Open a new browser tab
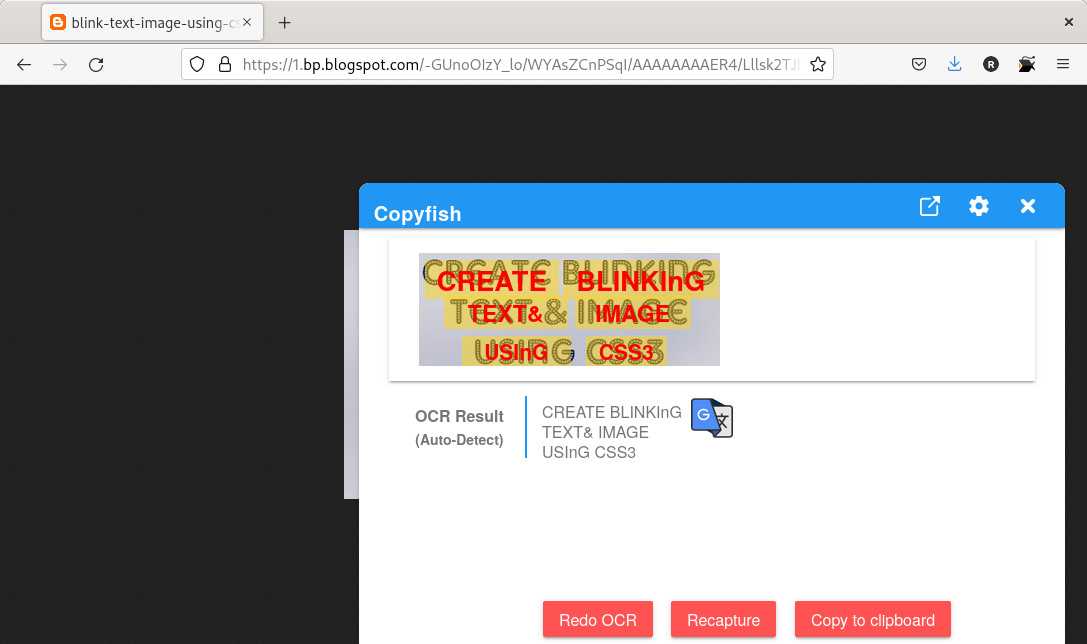 click(x=284, y=23)
